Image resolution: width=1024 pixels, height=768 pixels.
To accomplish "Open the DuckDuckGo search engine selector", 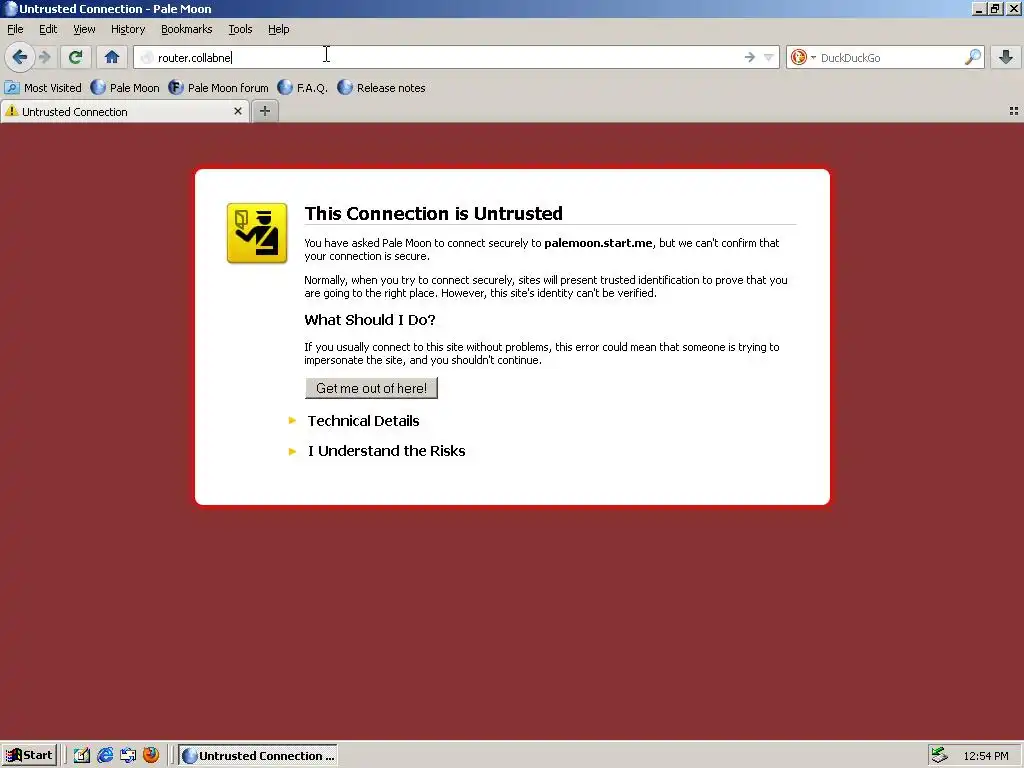I will coord(803,57).
